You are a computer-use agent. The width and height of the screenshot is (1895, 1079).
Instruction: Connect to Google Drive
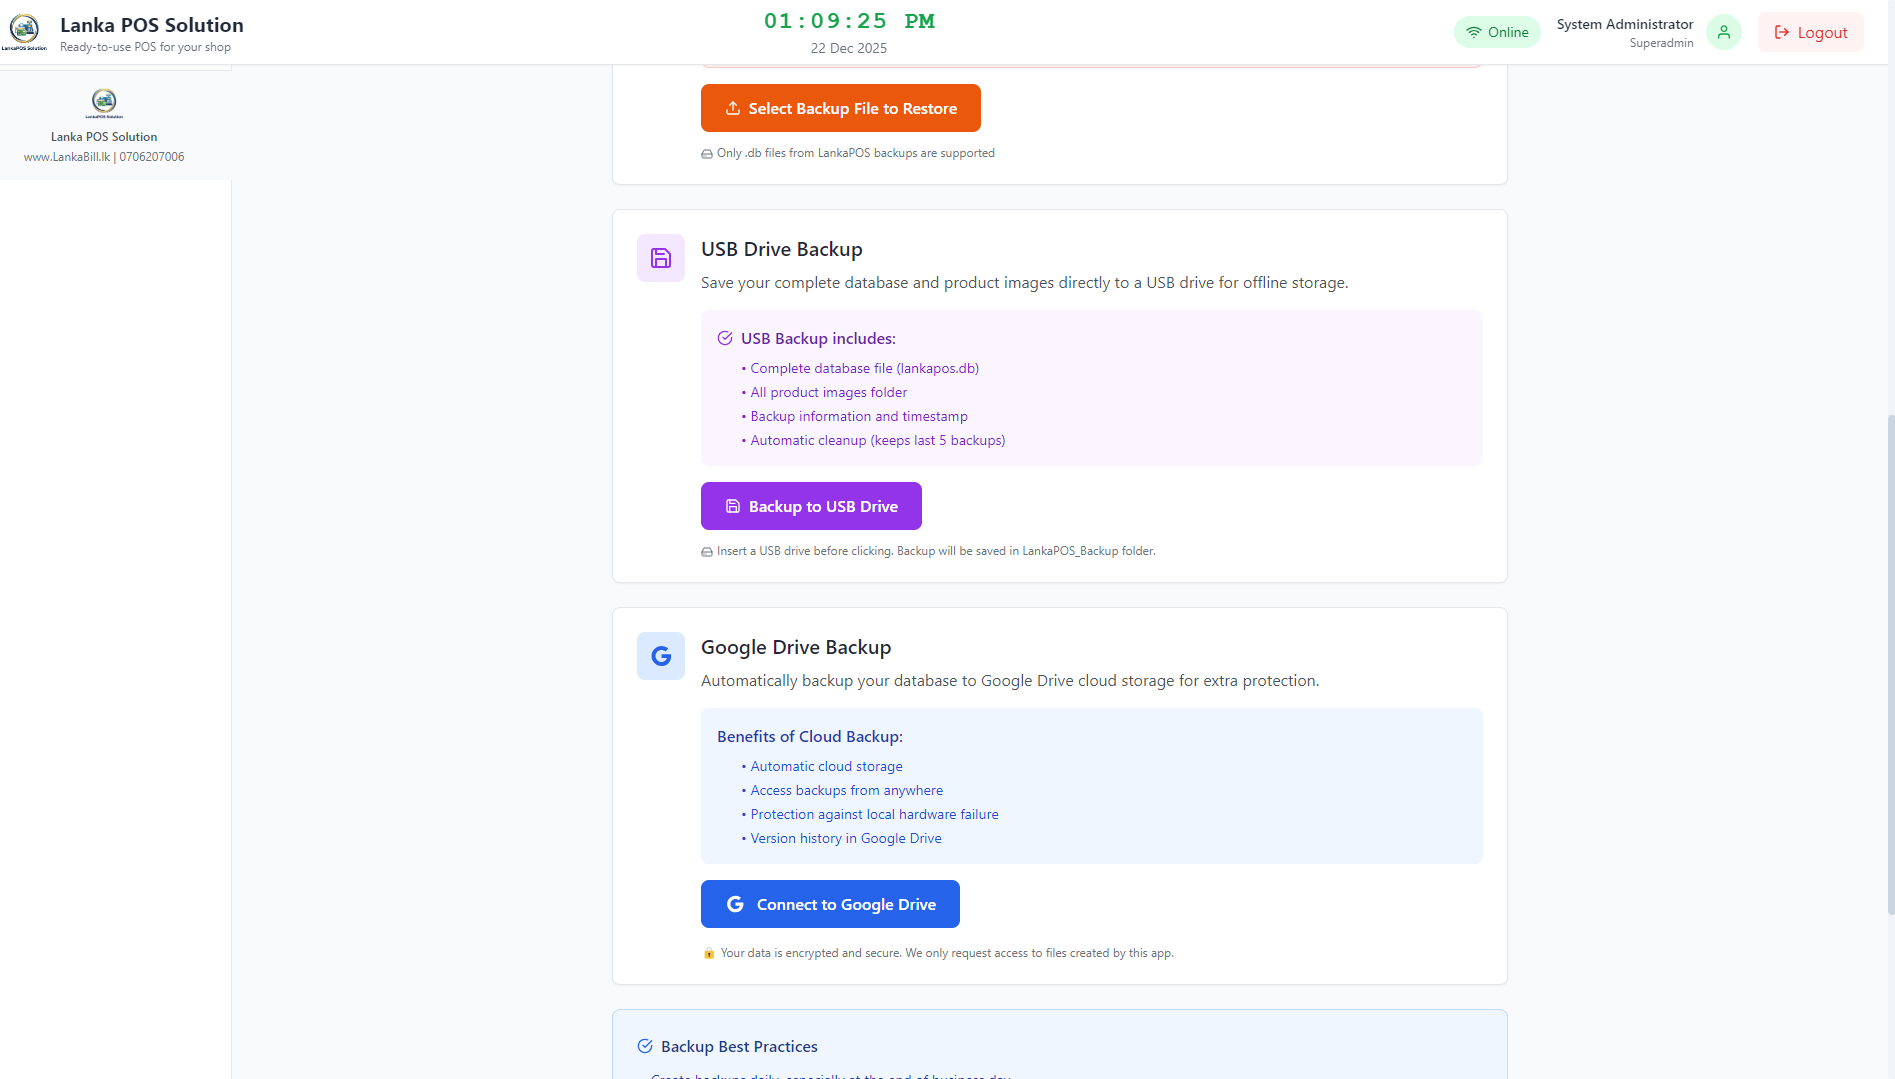pyautogui.click(x=830, y=904)
